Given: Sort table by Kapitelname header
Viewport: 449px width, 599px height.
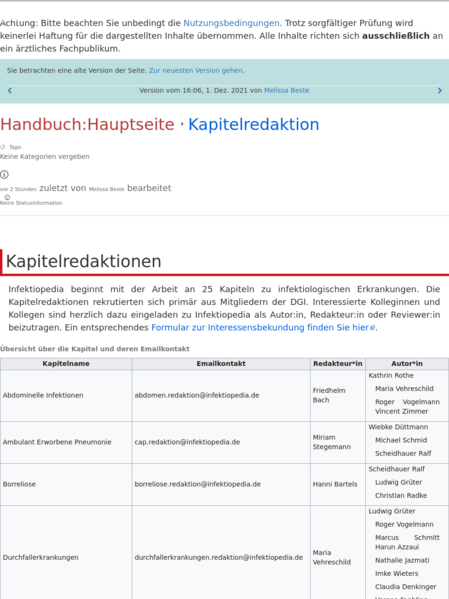Looking at the screenshot, I should pyautogui.click(x=66, y=364).
